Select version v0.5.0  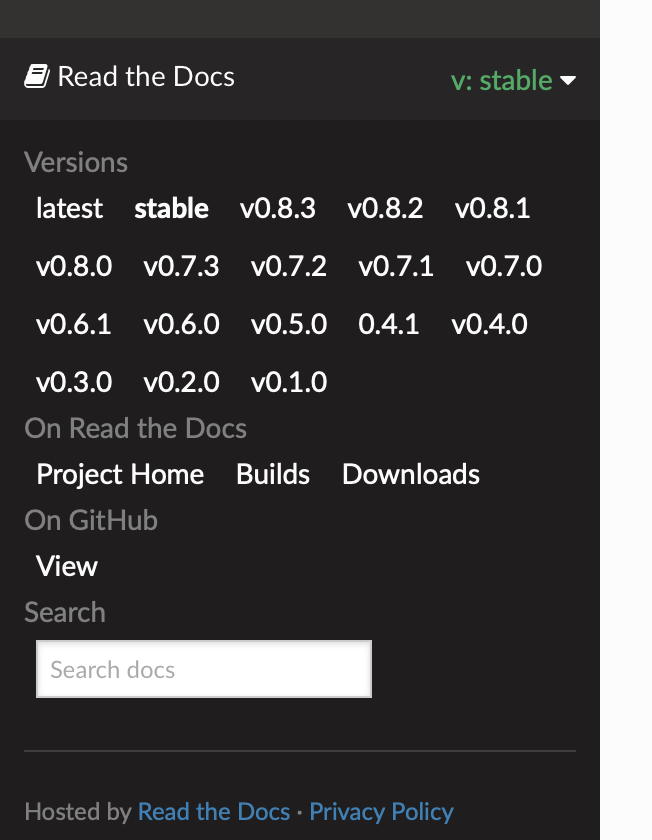[288, 324]
